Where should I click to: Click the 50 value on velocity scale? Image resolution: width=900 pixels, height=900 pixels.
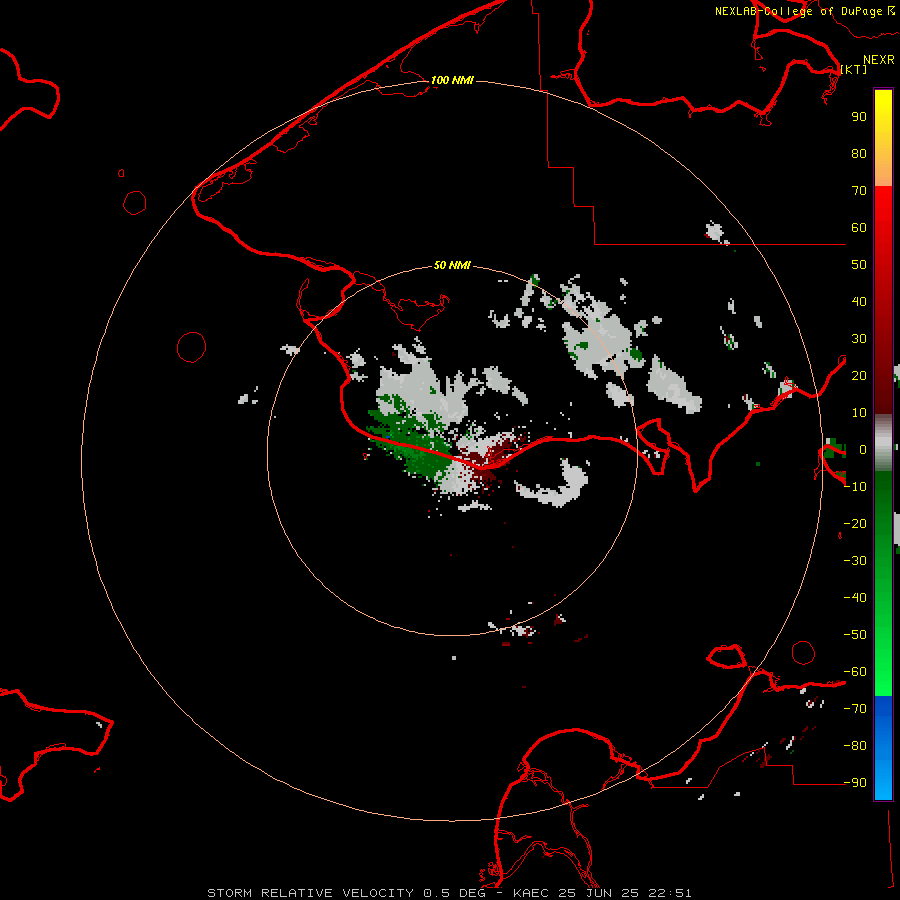coord(859,265)
